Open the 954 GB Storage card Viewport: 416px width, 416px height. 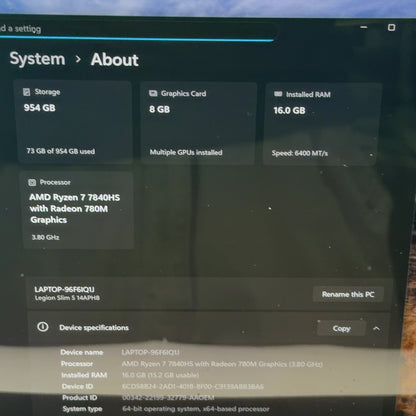coord(75,121)
